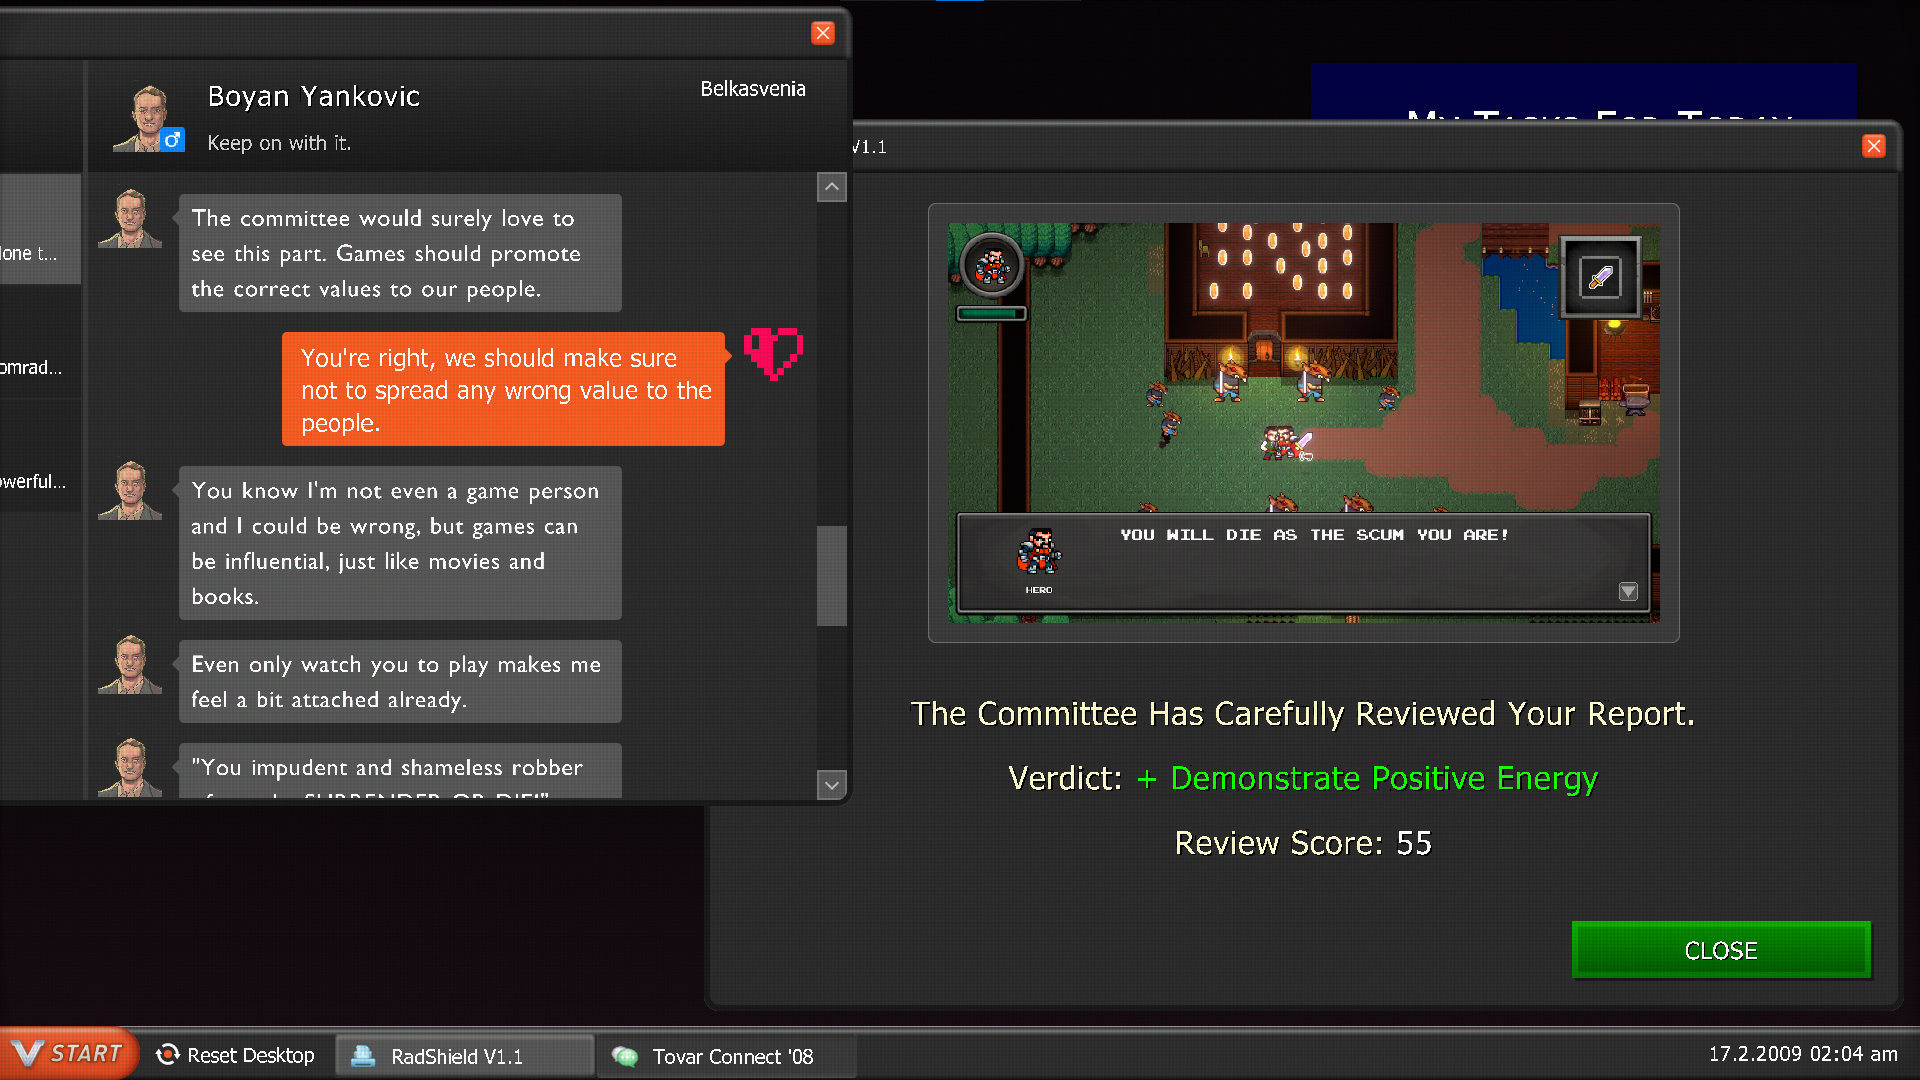This screenshot has height=1080, width=1920.
Task: Select the 'one t...' conversation in the sidebar
Action: (30, 254)
